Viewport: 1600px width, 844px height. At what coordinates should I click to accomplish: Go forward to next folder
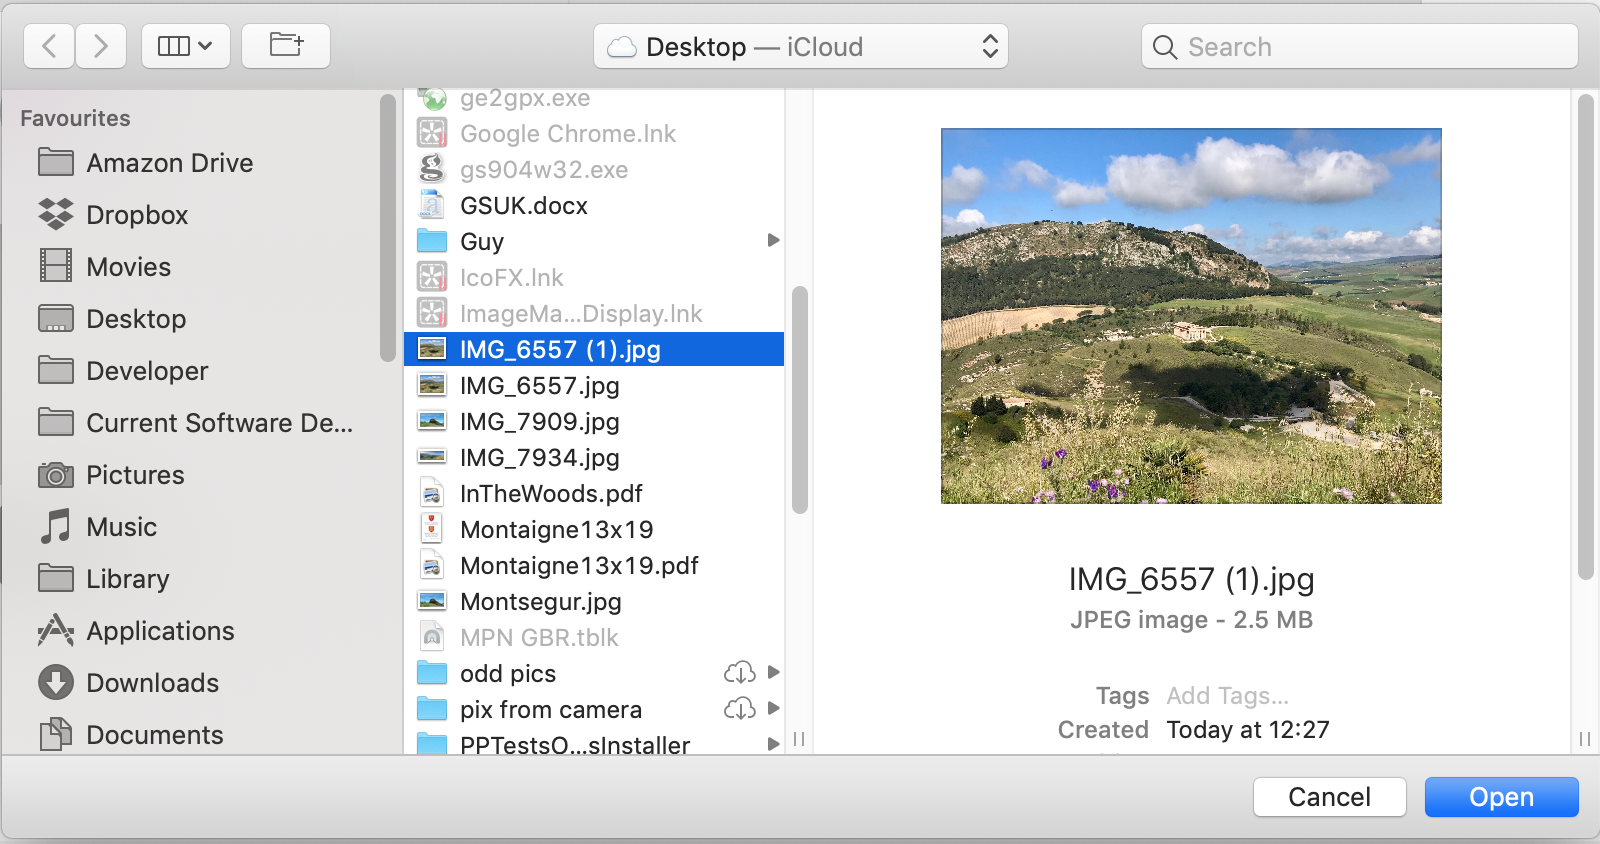[100, 46]
